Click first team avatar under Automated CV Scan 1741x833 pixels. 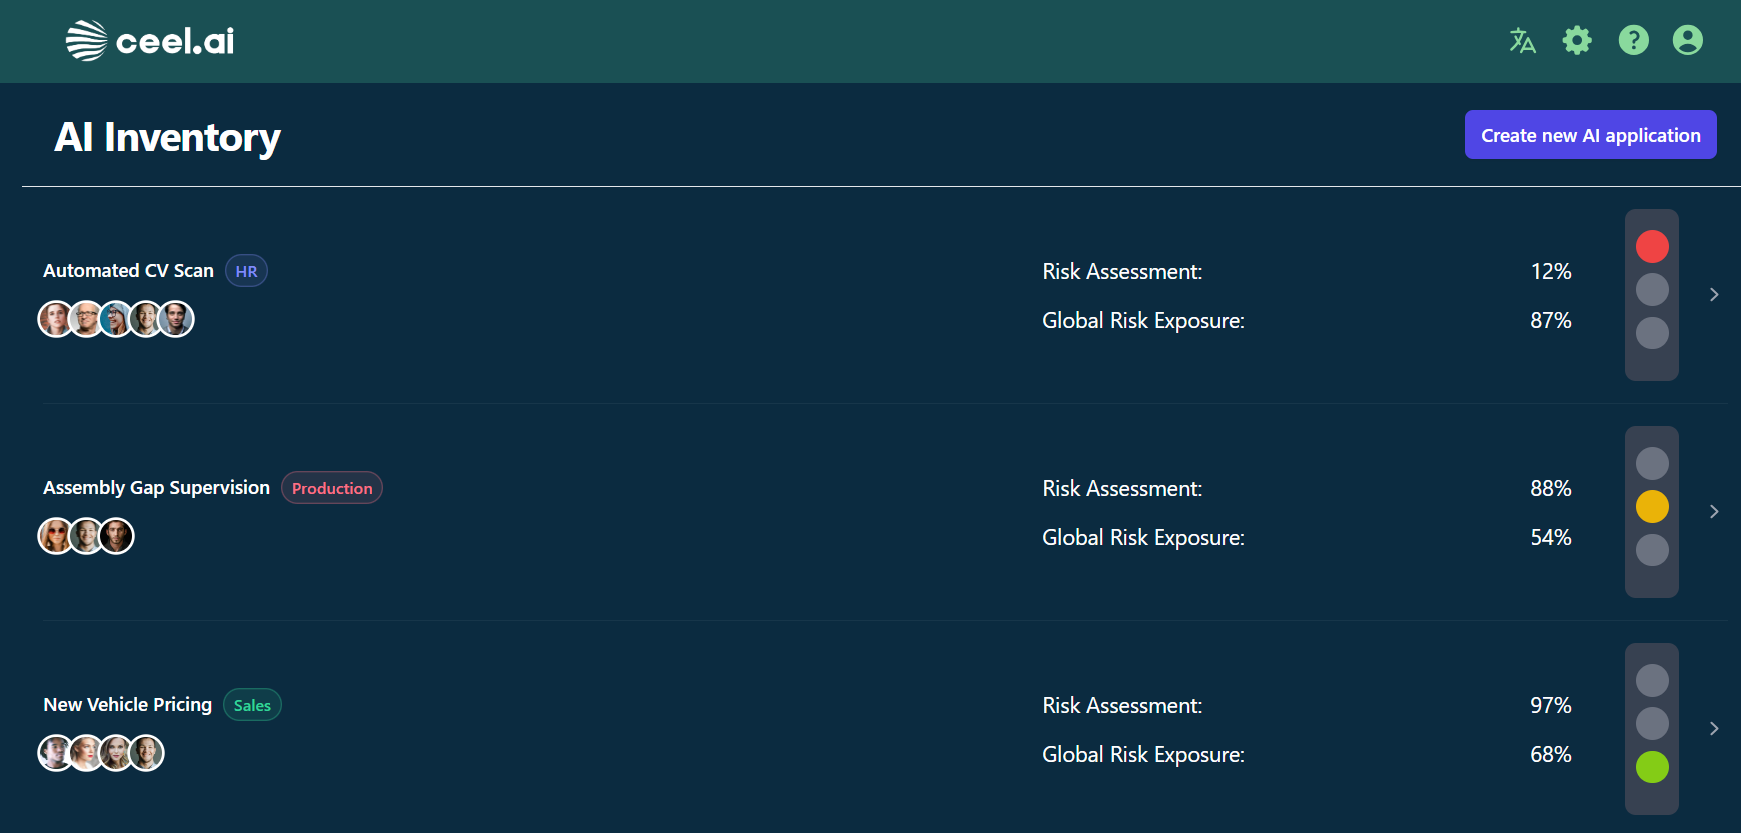[x=56, y=320]
